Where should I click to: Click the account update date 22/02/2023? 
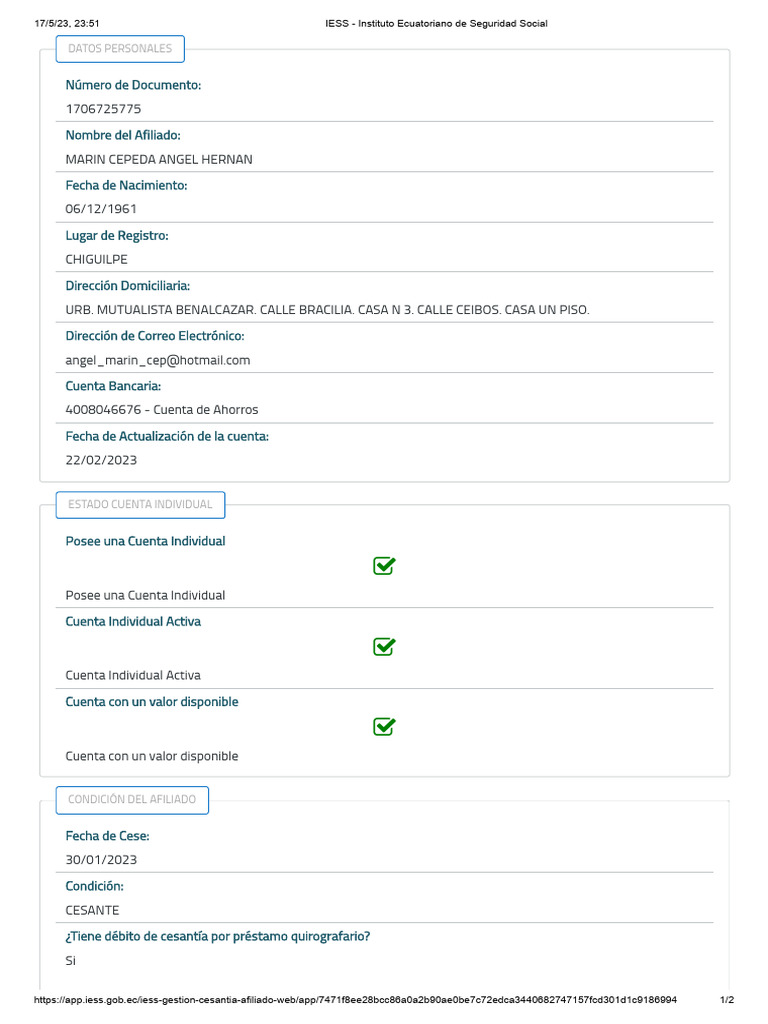pos(101,460)
